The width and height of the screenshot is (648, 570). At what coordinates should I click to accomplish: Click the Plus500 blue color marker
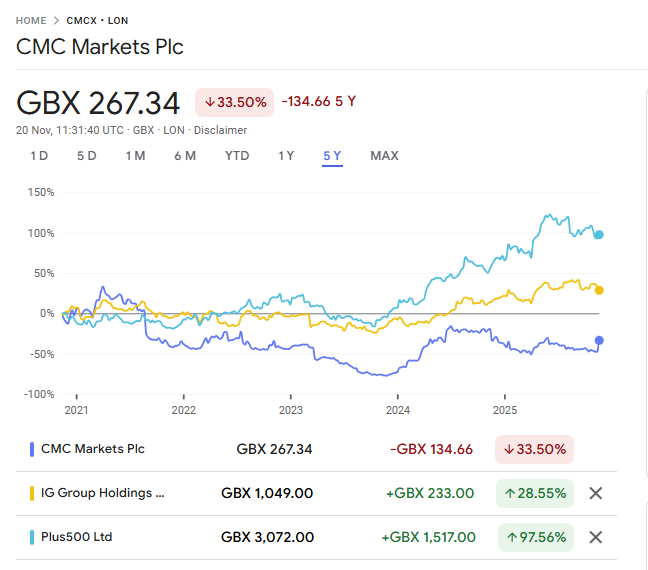pos(33,537)
